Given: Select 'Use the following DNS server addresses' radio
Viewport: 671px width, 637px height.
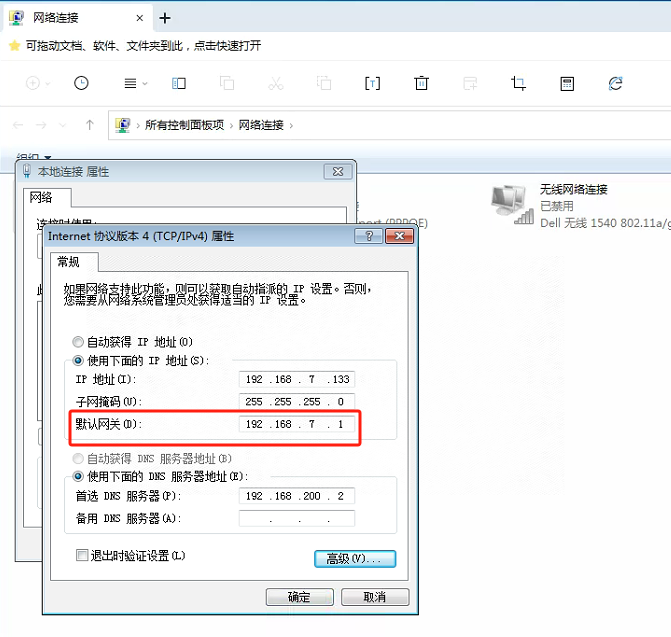Looking at the screenshot, I should [x=79, y=476].
